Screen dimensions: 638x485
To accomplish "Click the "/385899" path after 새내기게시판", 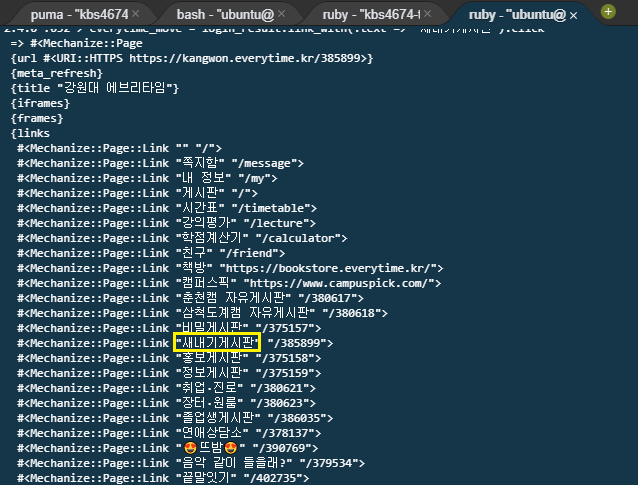I will pyautogui.click(x=300, y=343).
